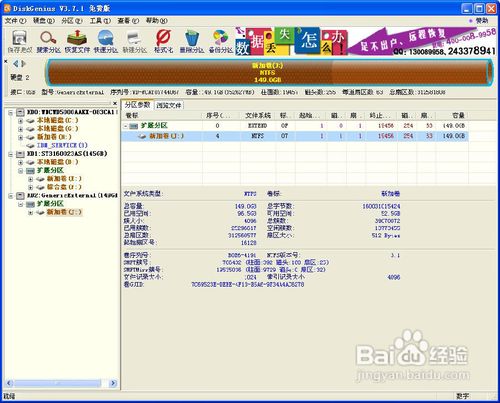The width and height of the screenshot is (500, 403).
Task: Click the tree horizontal scrollbar thumb
Action: click(57, 383)
